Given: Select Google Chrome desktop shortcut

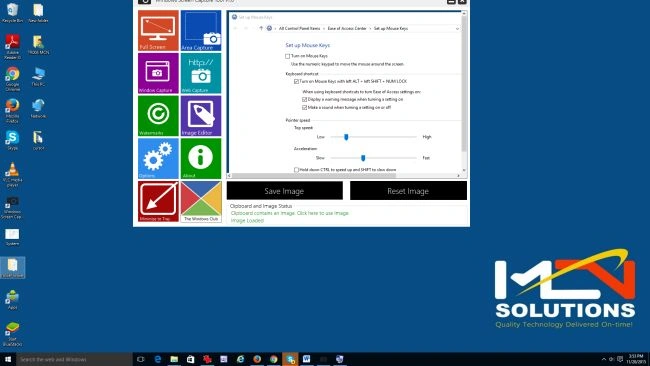Looking at the screenshot, I should [12, 79].
